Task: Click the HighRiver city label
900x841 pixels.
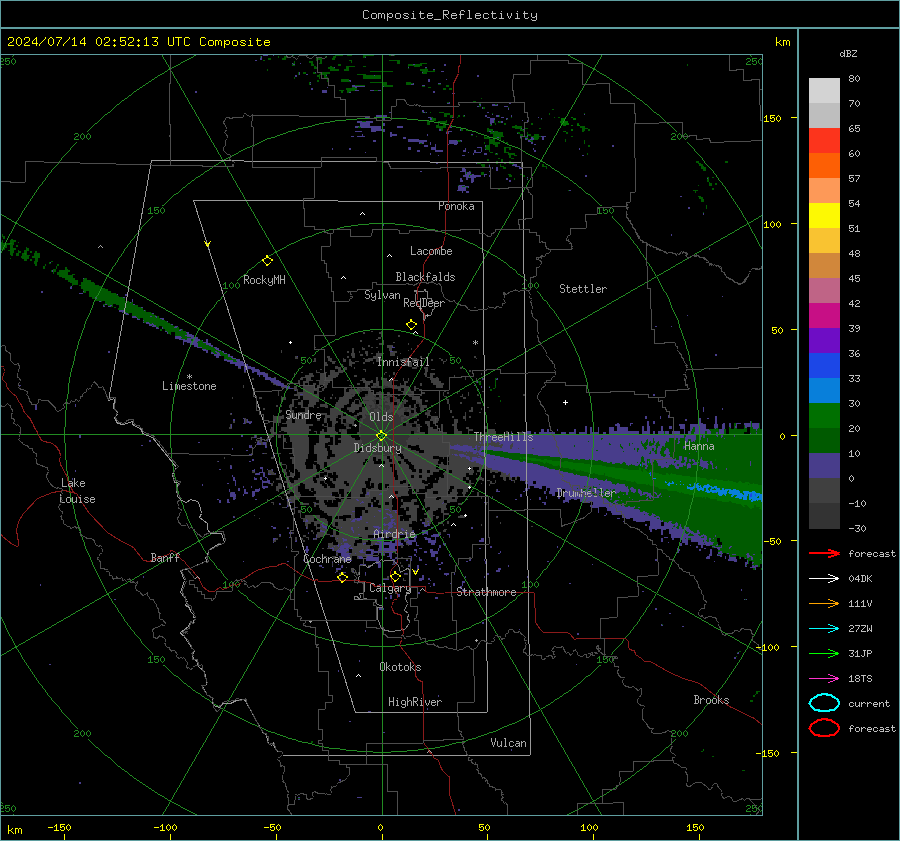Action: coord(415,702)
